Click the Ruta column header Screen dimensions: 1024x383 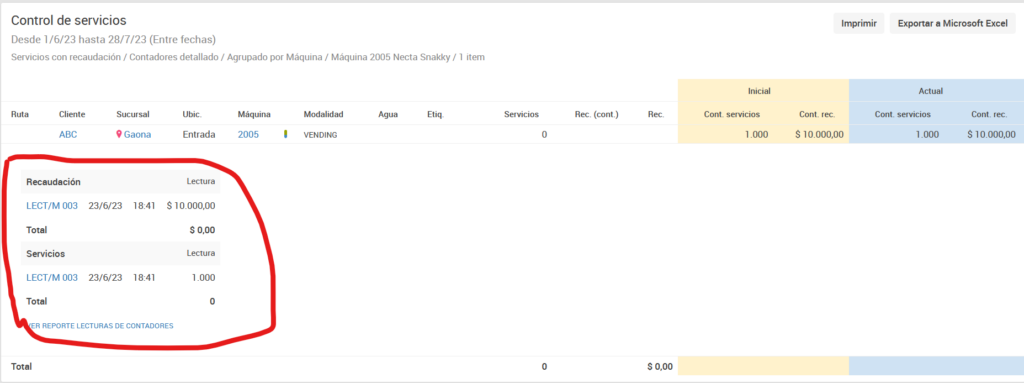[x=20, y=114]
